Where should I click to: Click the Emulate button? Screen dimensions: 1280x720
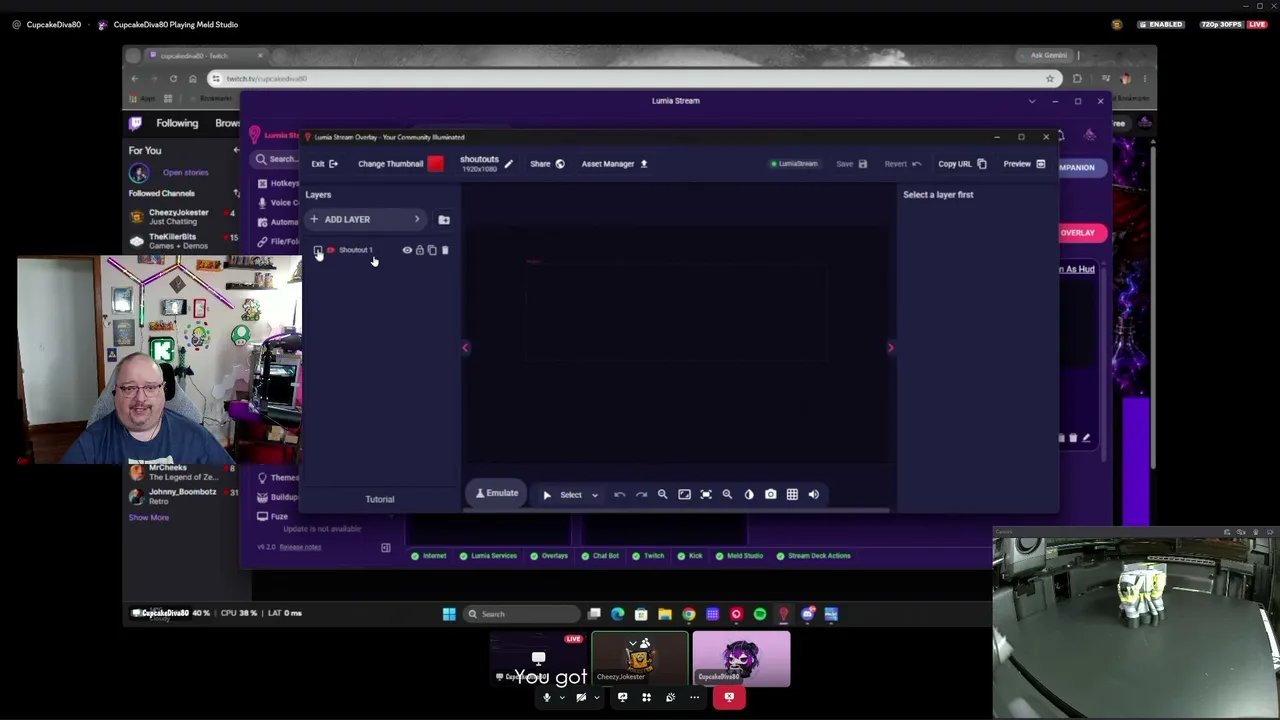(497, 493)
